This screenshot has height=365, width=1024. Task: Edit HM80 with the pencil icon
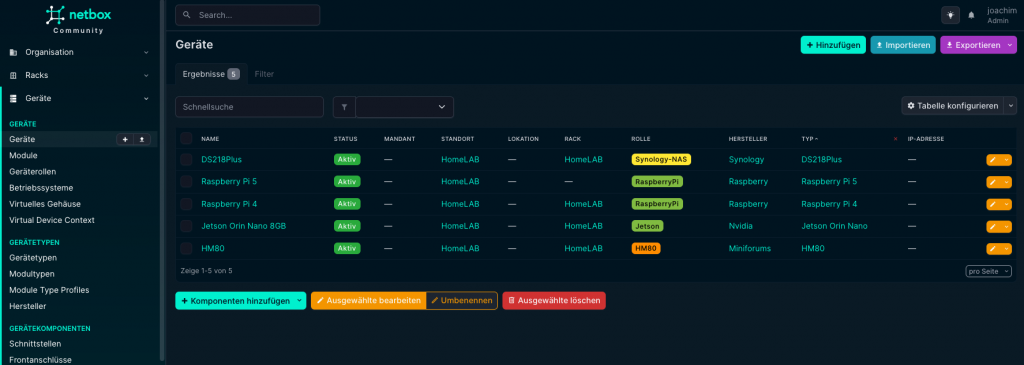point(993,249)
